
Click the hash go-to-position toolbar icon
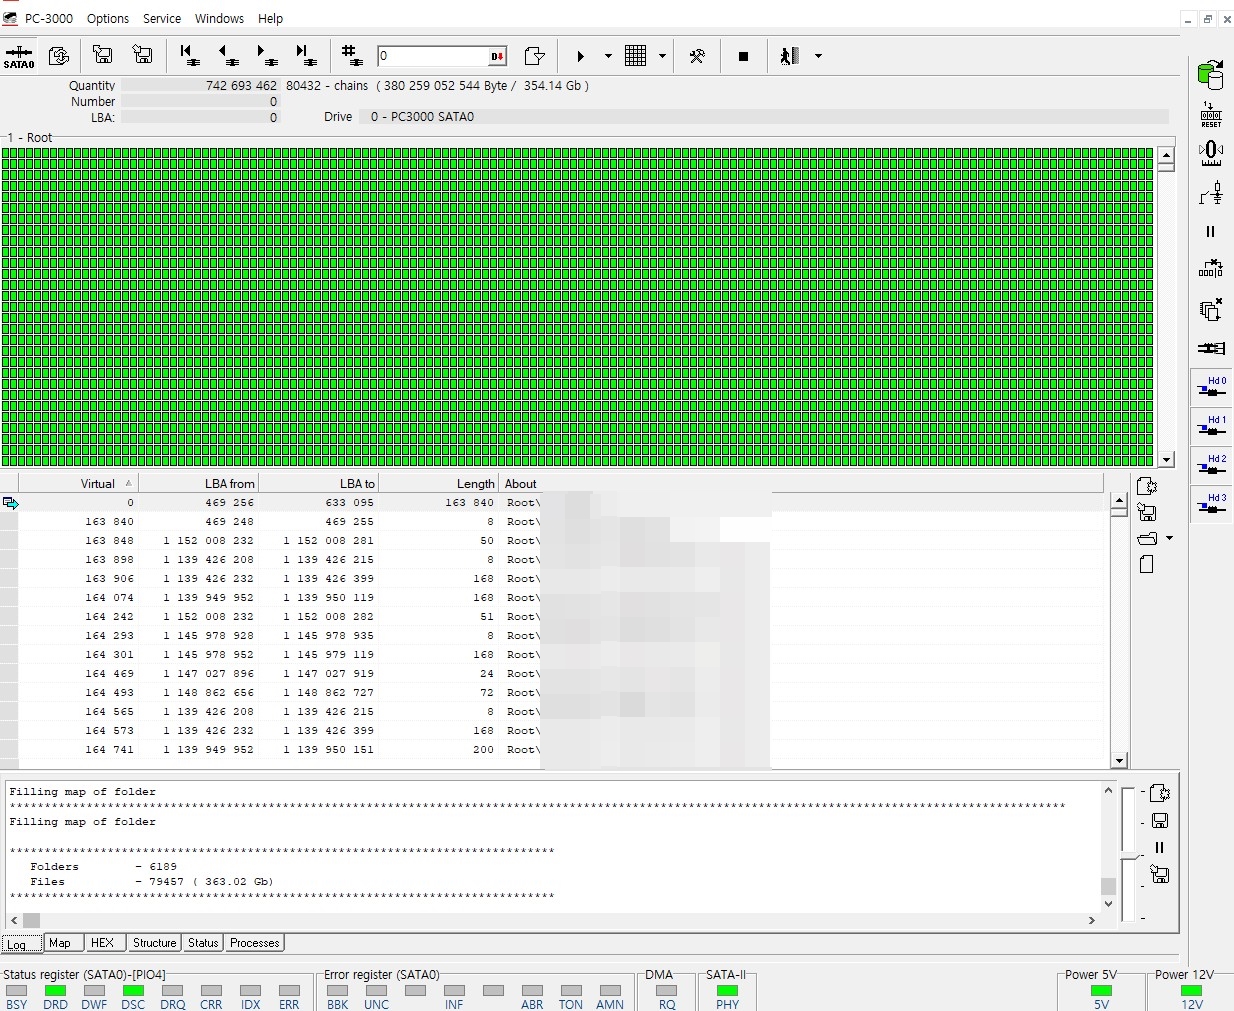point(351,56)
